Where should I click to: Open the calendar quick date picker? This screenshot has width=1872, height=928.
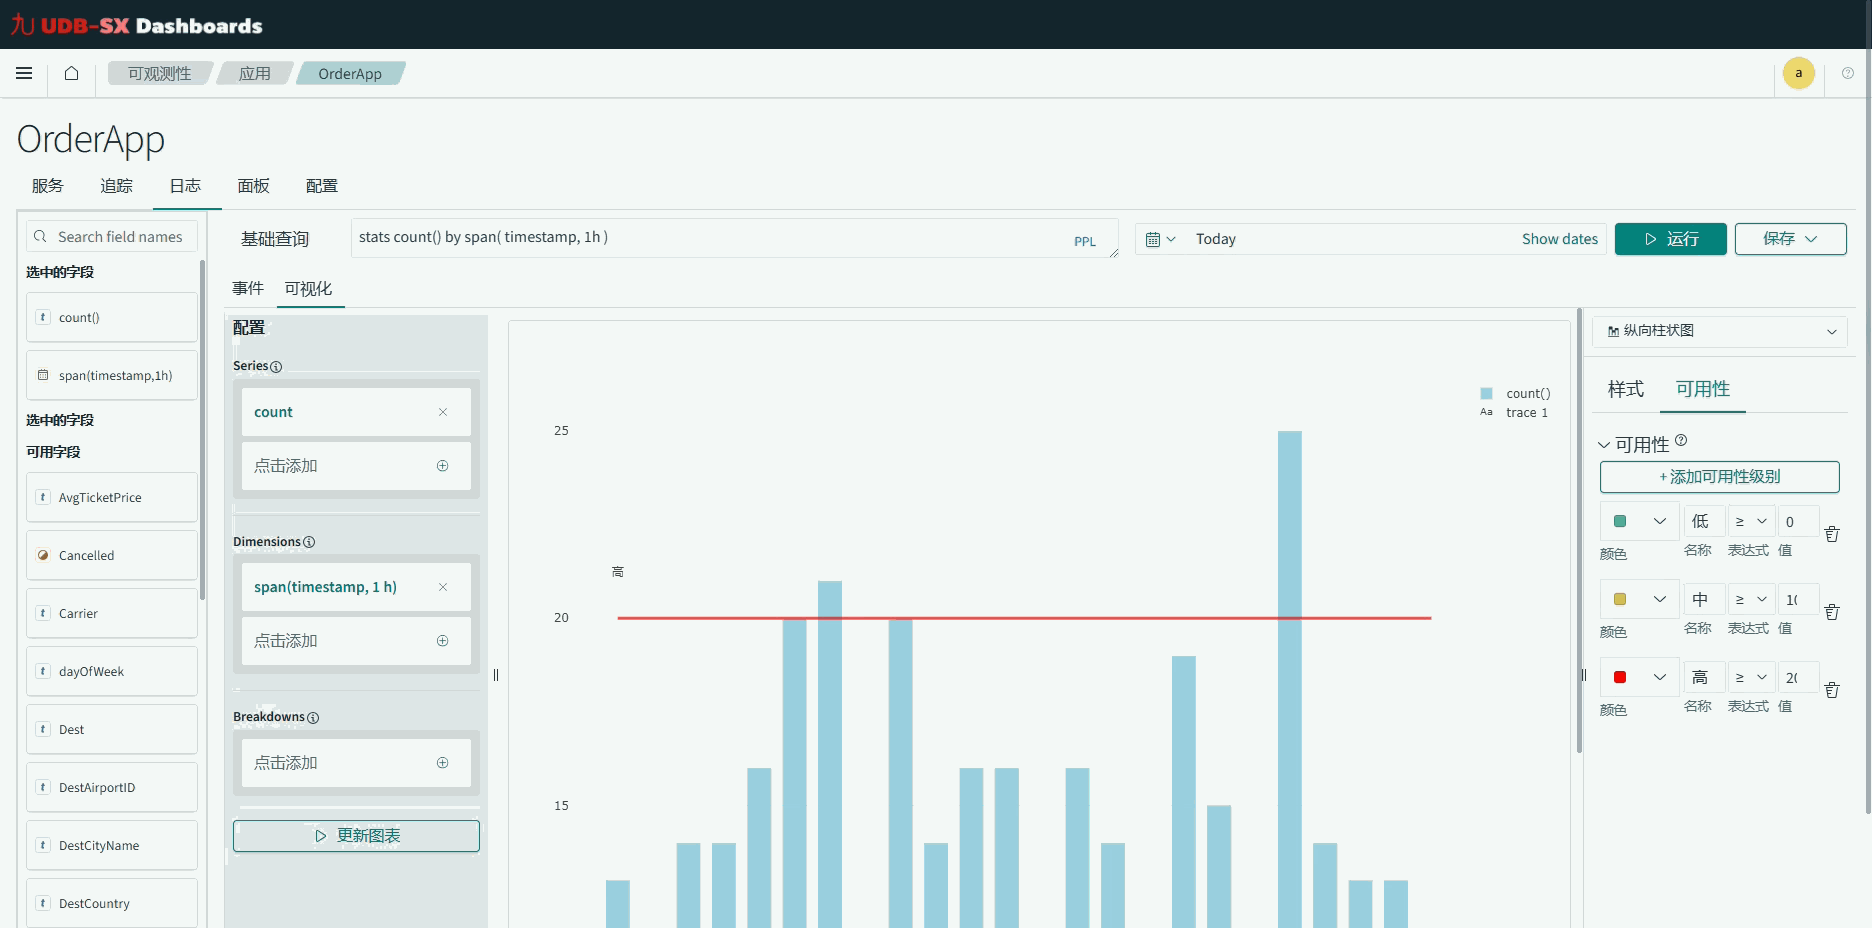[1160, 239]
